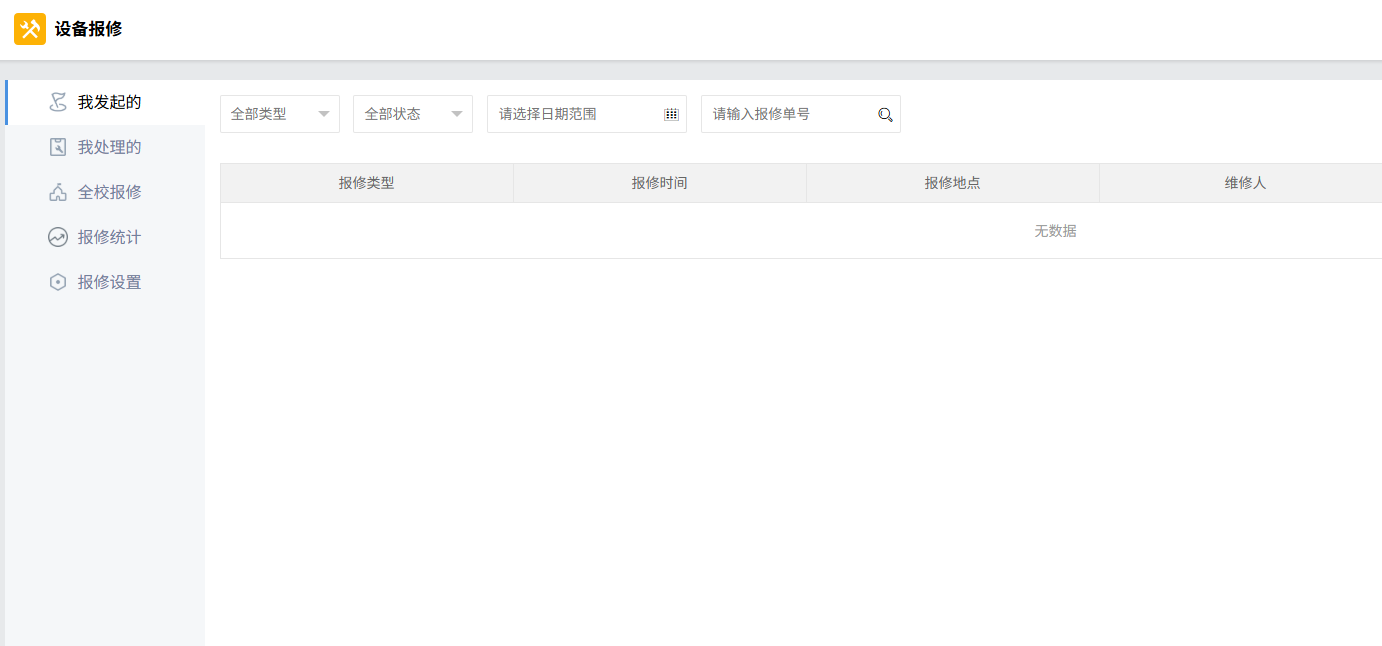
Task: Click the icon beside 我发起的
Action: [58, 102]
